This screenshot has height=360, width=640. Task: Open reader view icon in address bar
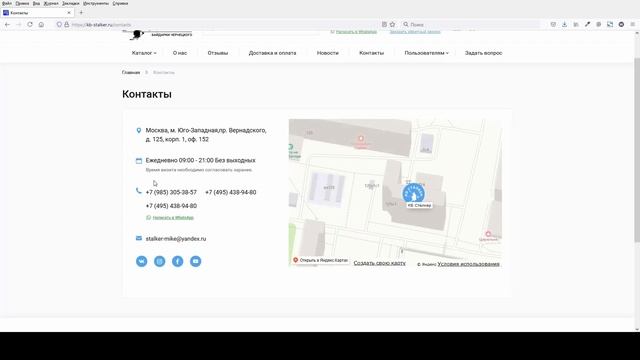(384, 24)
